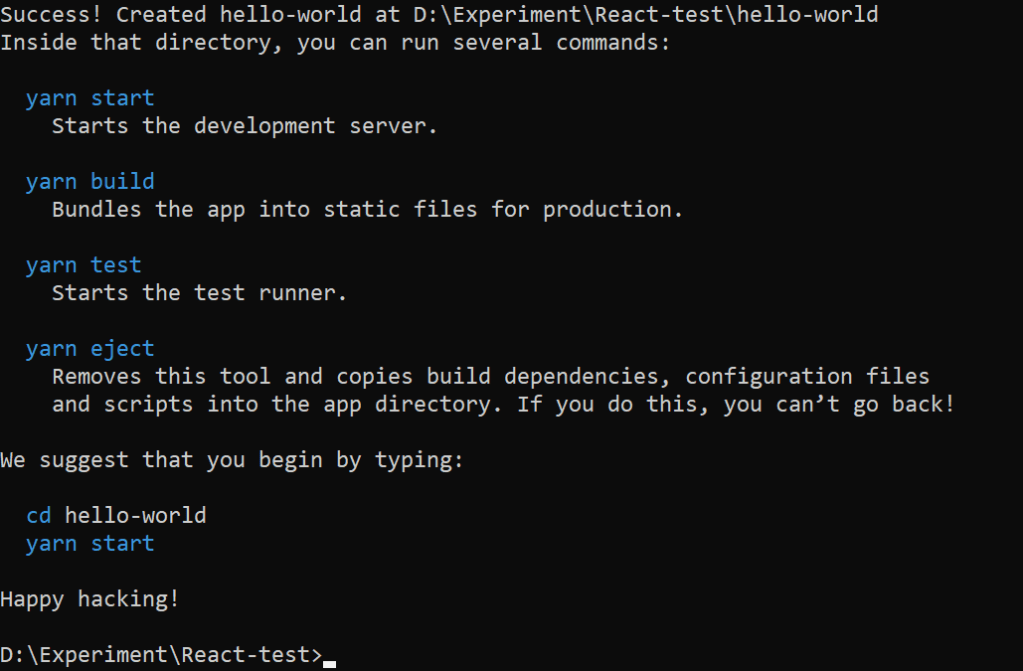
Task: Click the blue "yarn test" command
Action: [84, 265]
